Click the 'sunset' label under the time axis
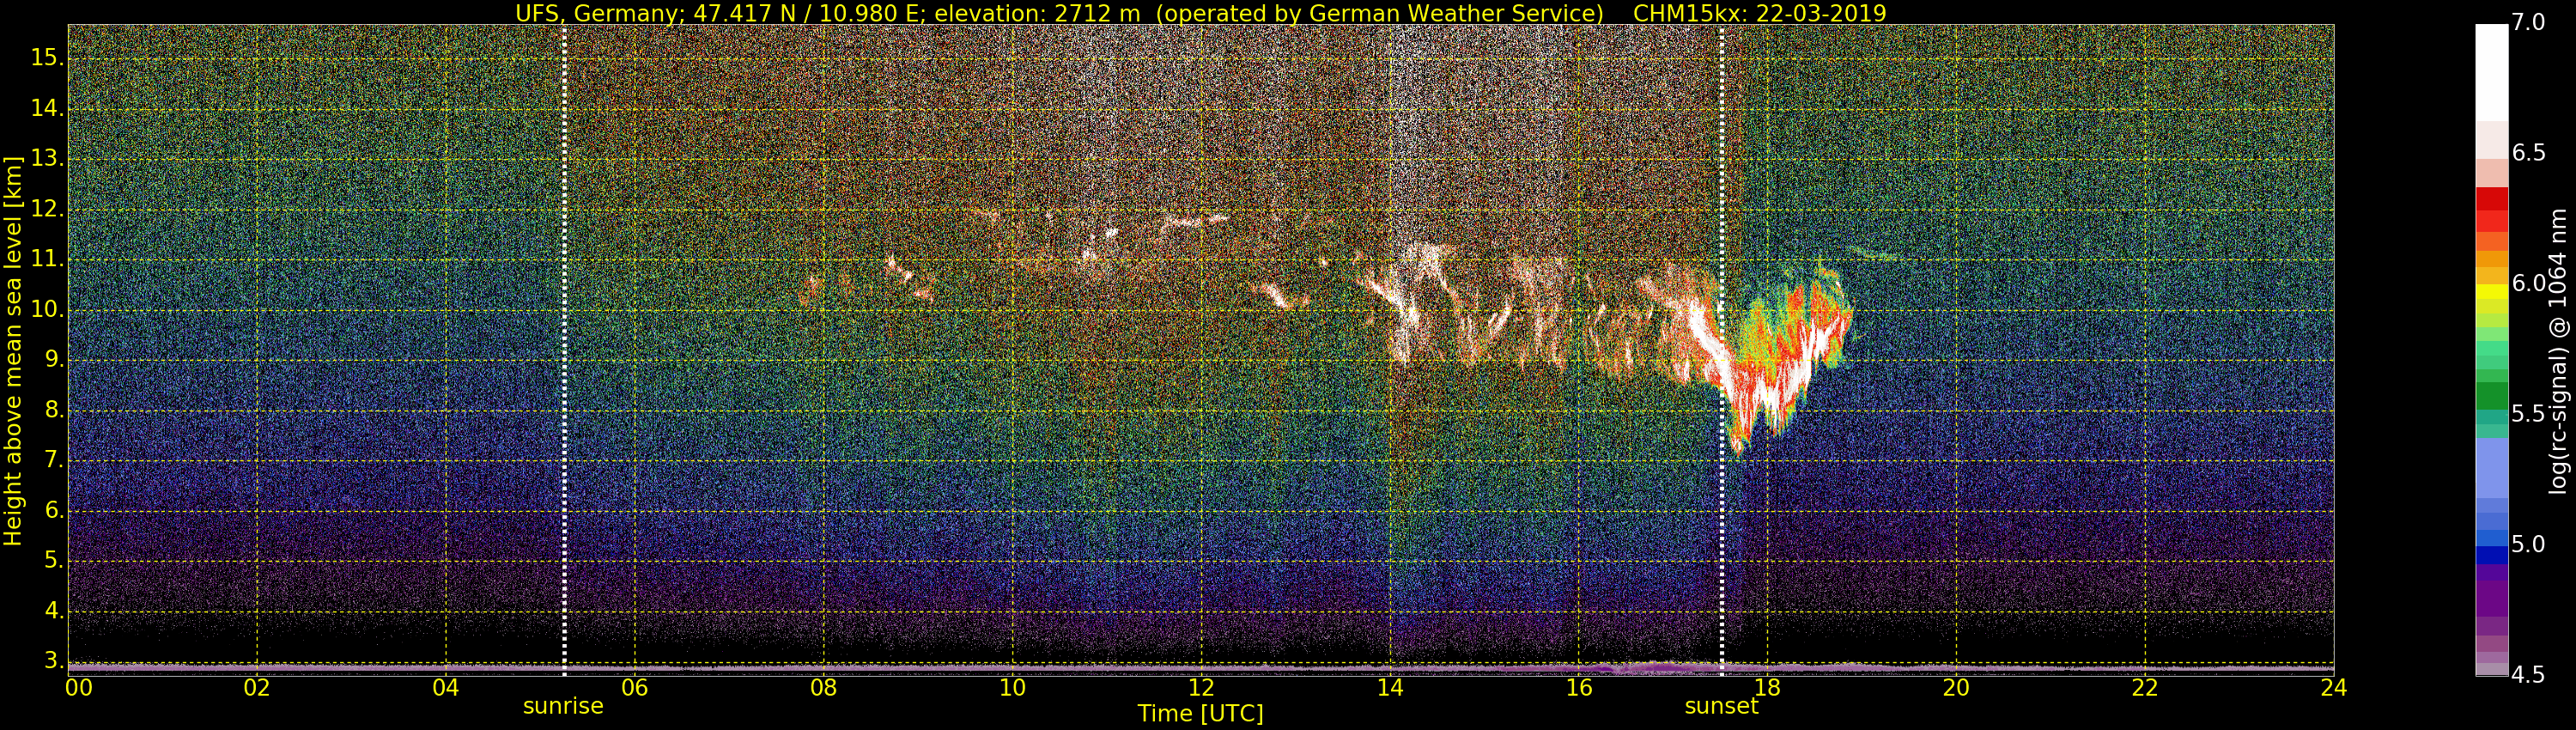 (x=1721, y=706)
